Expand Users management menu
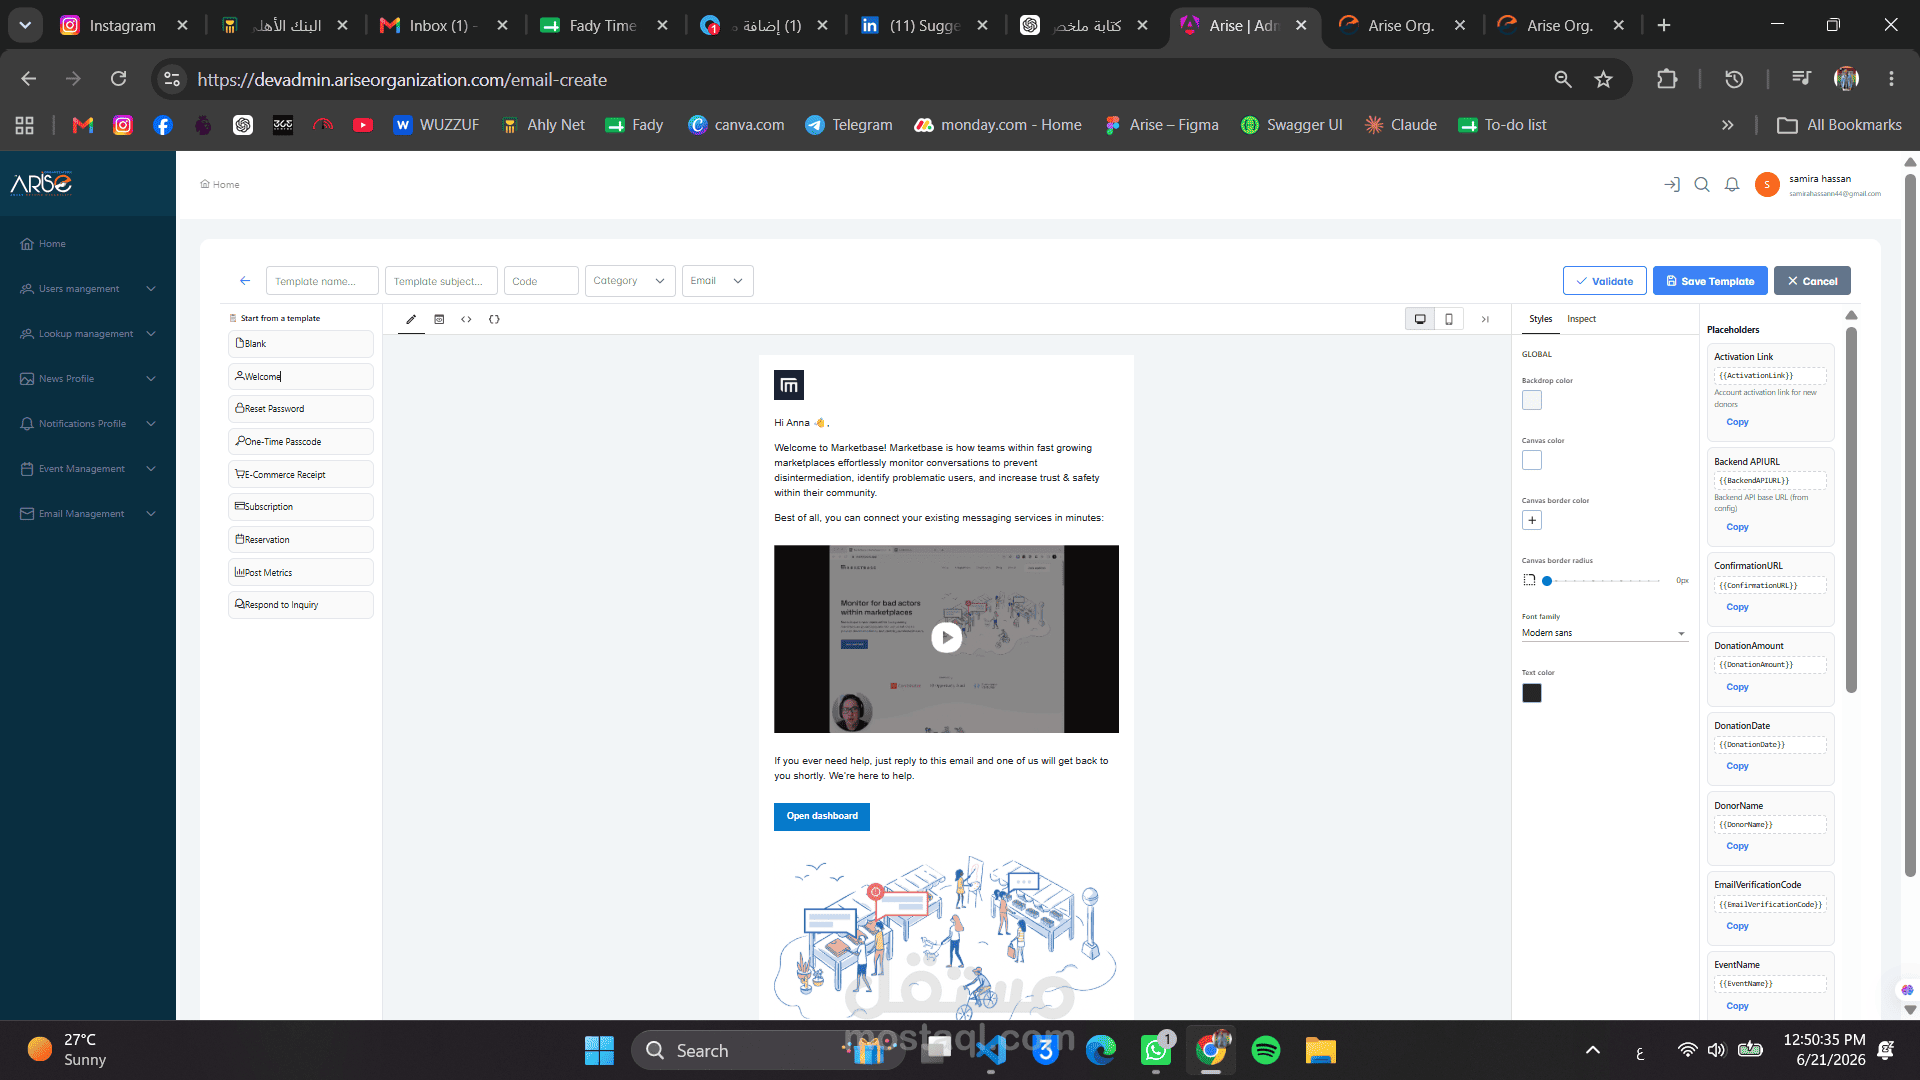The image size is (1920, 1080). click(x=88, y=289)
